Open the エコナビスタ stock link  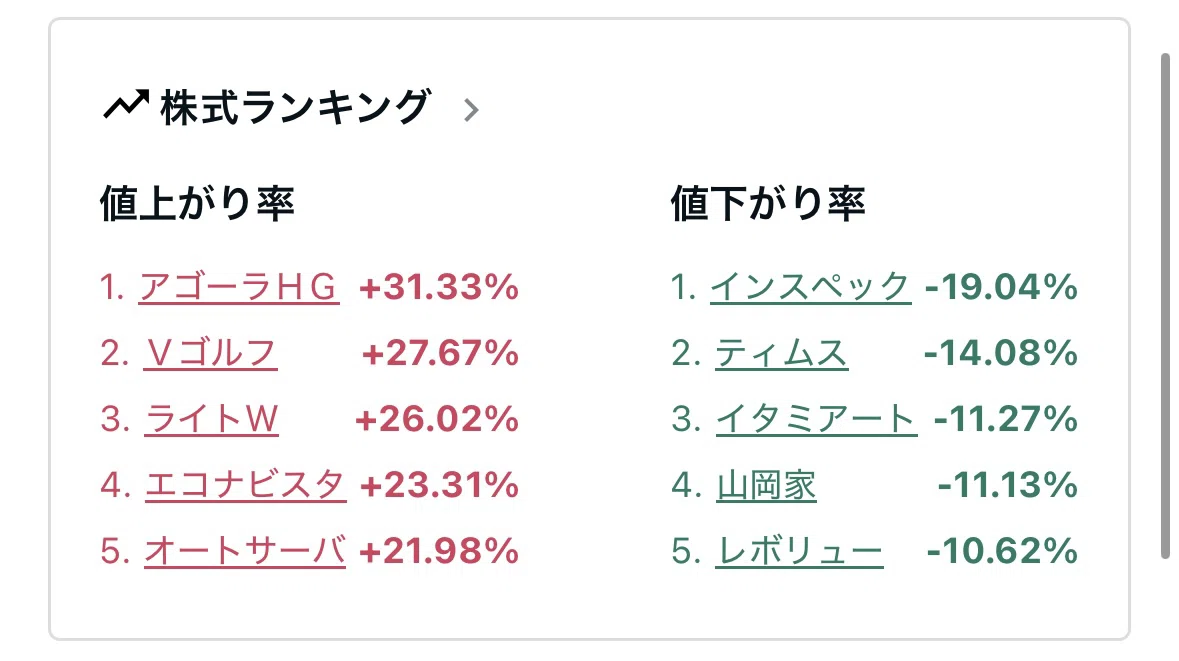pos(245,485)
